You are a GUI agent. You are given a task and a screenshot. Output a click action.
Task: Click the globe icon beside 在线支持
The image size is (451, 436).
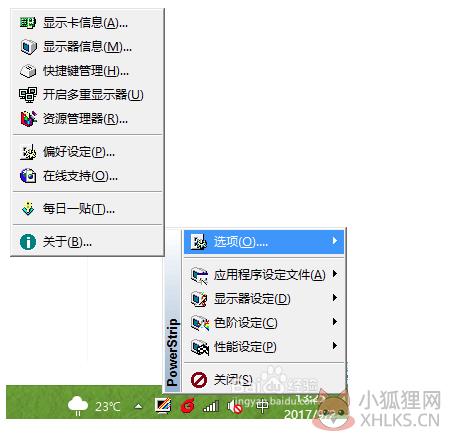(28, 176)
